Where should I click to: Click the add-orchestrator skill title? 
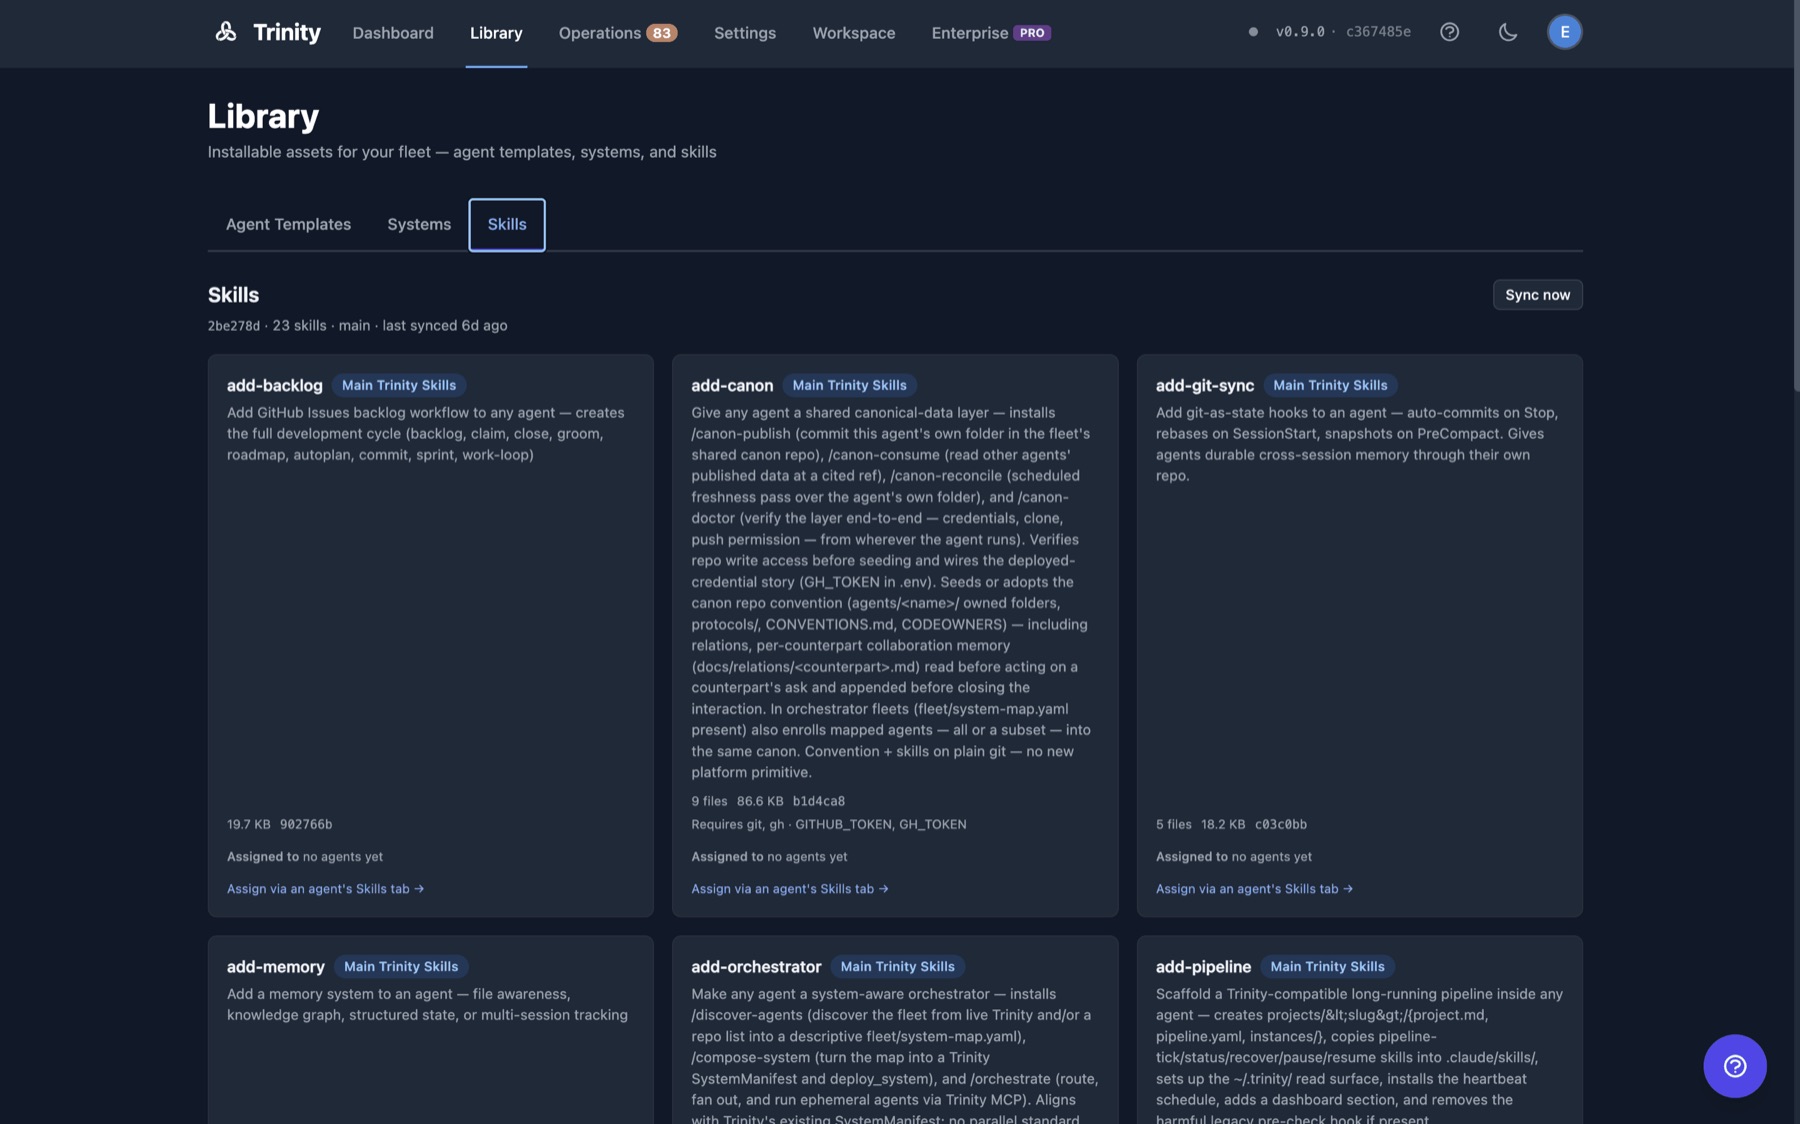(x=756, y=967)
